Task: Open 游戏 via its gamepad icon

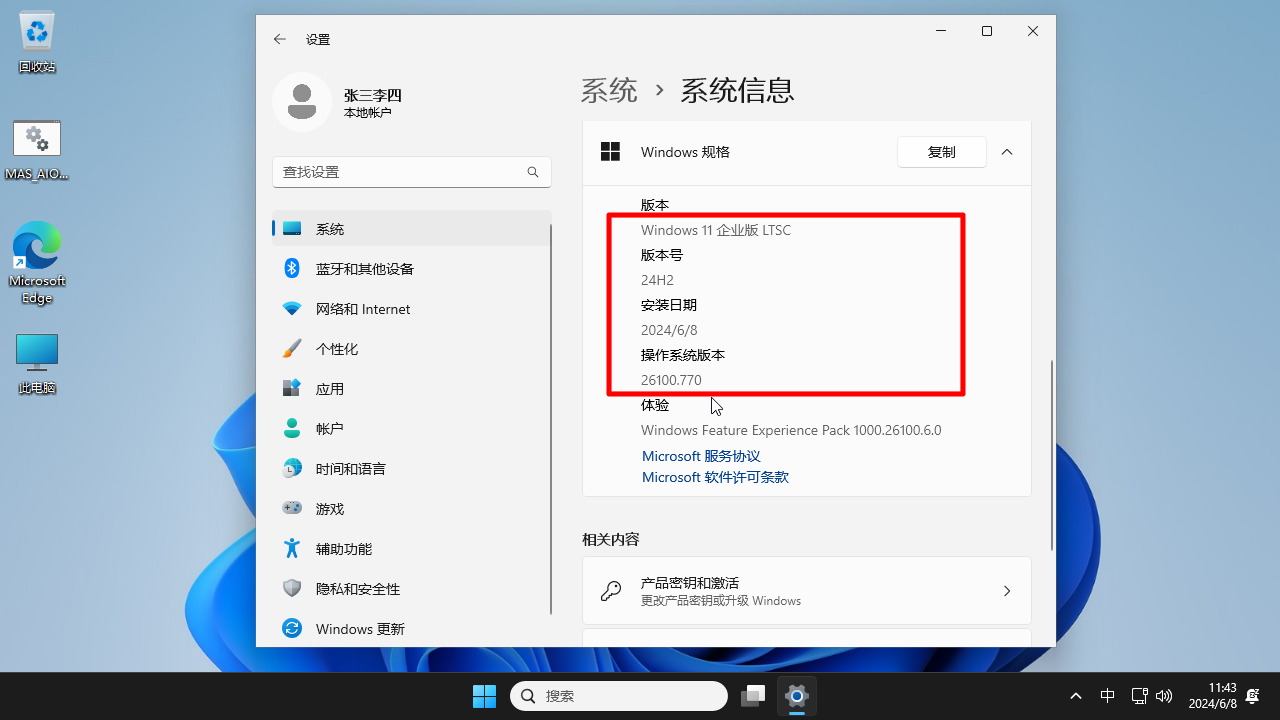Action: 292,508
